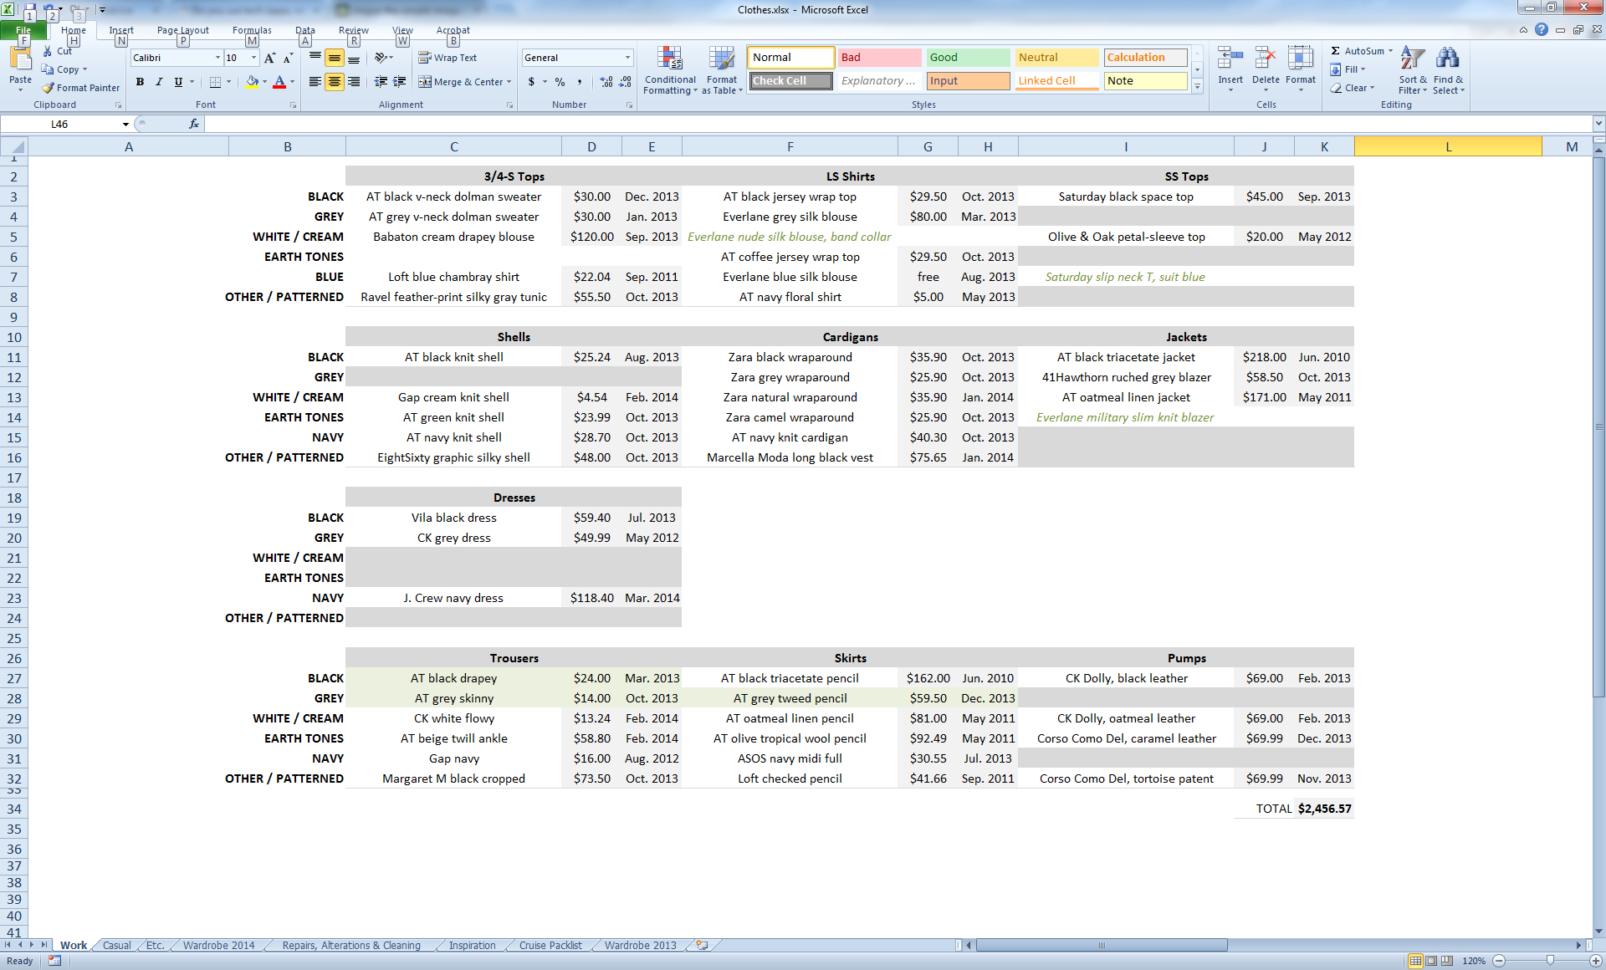
Task: Click AutoSum sigma icon
Action: [x=1335, y=51]
